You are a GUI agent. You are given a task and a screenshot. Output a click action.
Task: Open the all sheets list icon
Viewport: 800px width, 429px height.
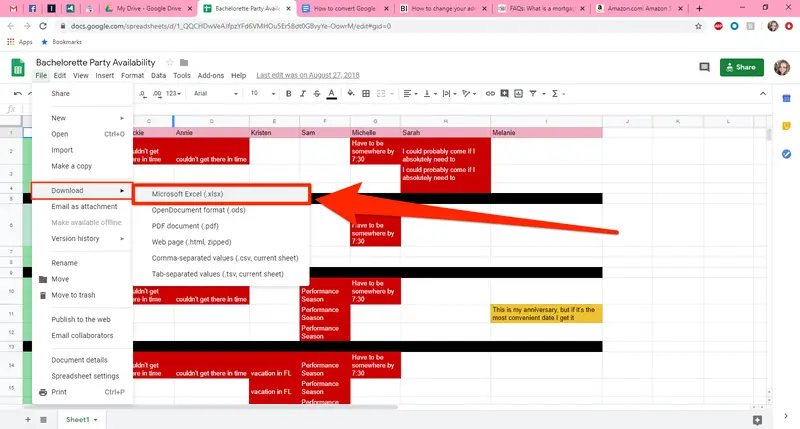click(43, 419)
